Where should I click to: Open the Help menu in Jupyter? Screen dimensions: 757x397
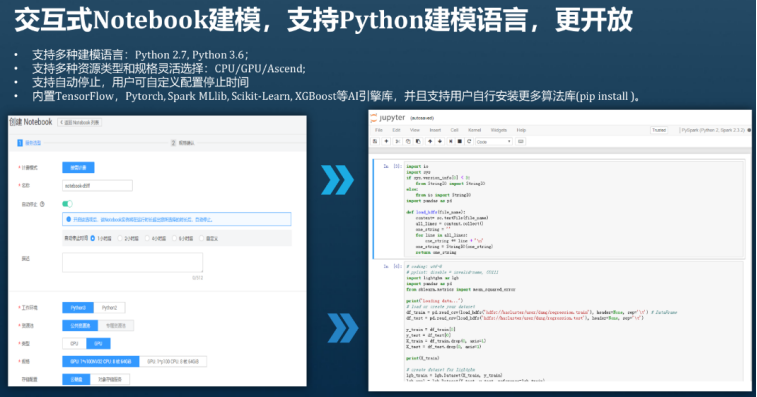pyautogui.click(x=521, y=130)
